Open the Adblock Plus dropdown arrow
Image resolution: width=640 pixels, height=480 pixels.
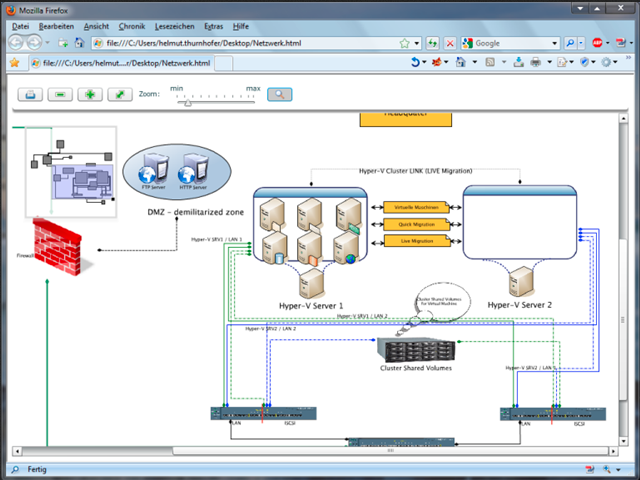(608, 43)
